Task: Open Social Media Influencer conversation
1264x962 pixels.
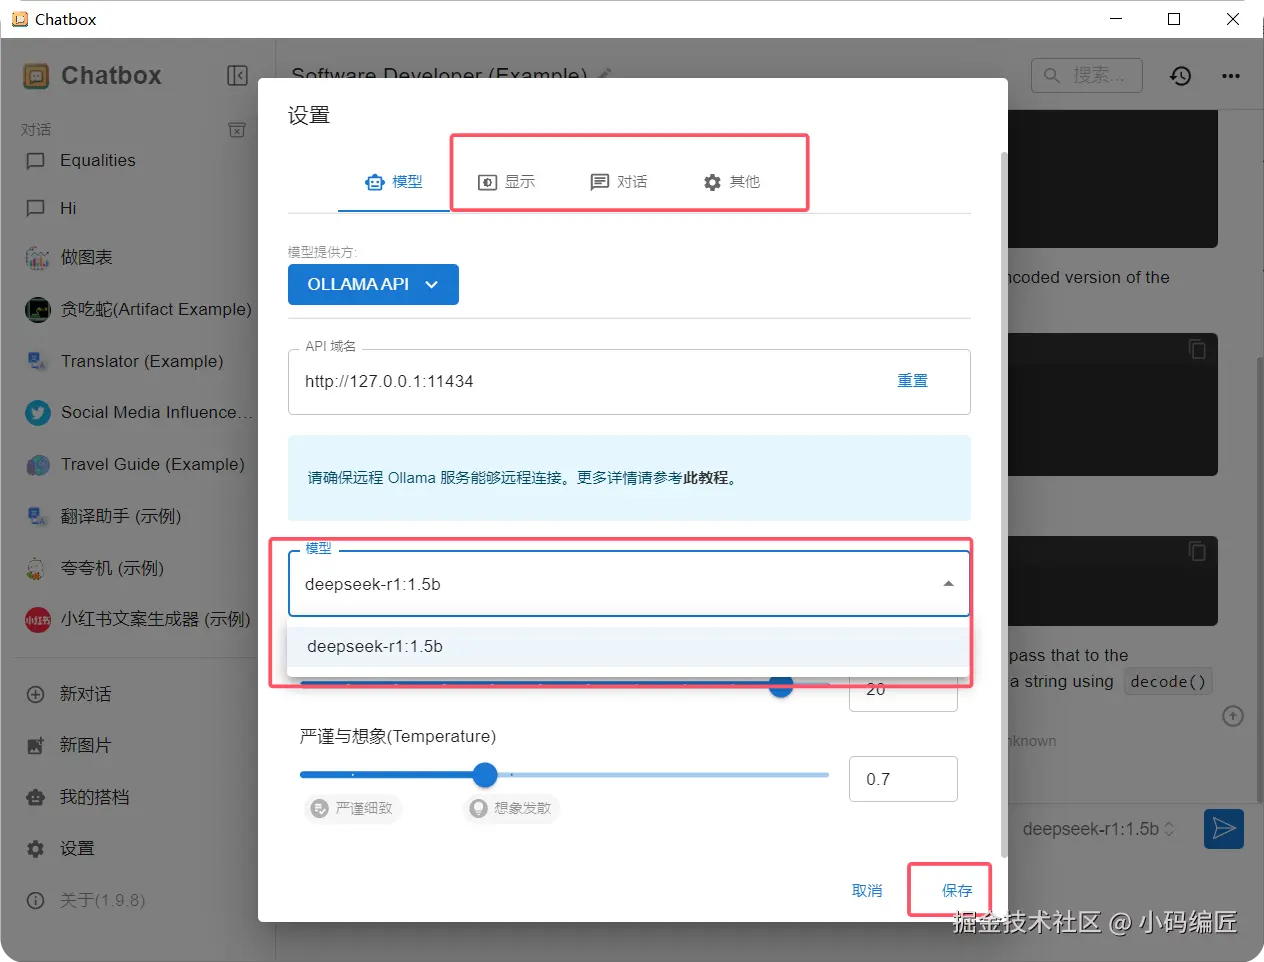Action: click(137, 412)
